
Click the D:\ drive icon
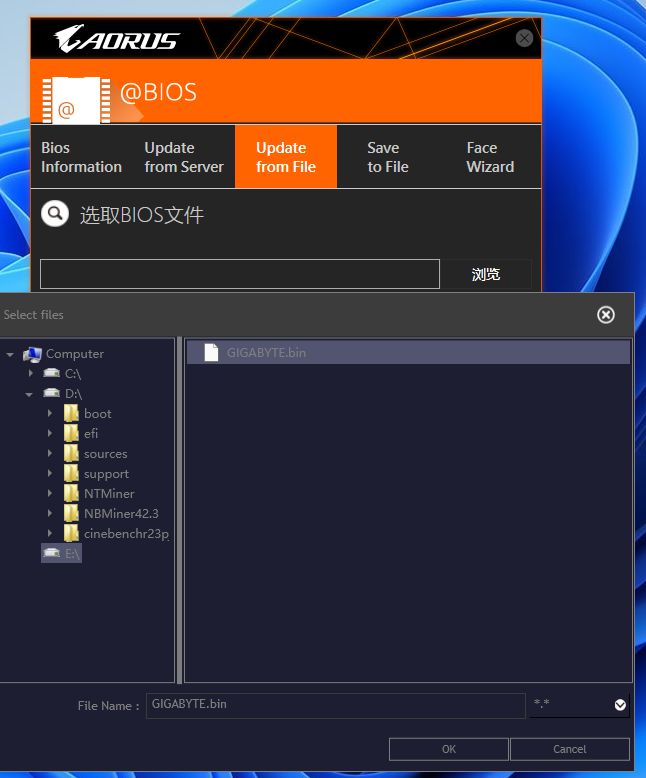click(52, 393)
